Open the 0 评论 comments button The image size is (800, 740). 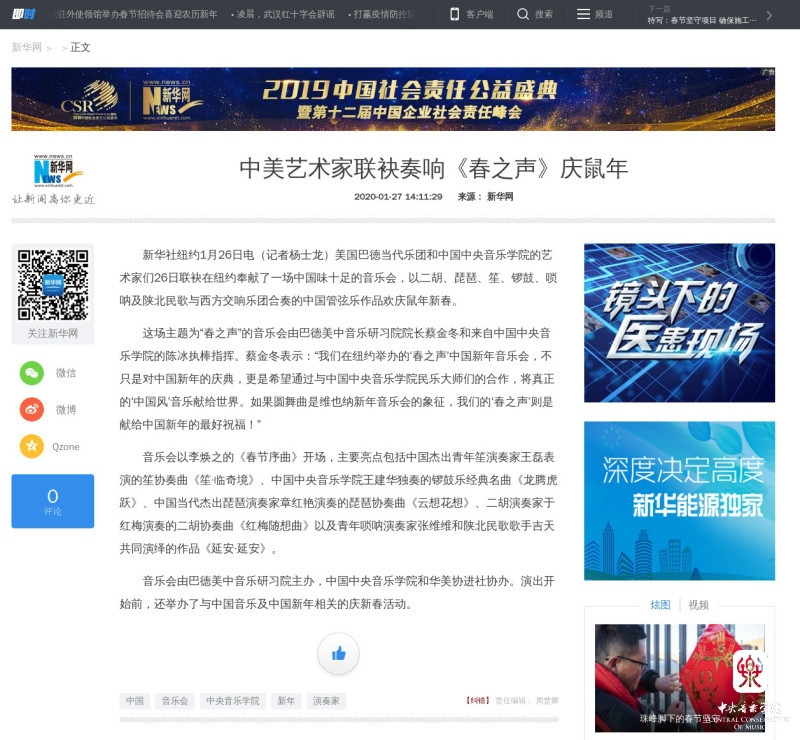click(x=52, y=501)
